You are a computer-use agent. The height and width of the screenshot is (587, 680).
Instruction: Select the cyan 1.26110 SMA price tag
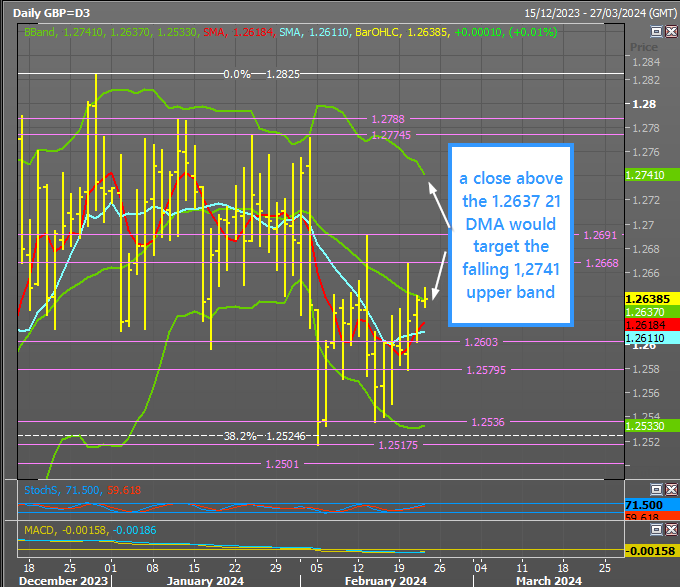coord(652,338)
